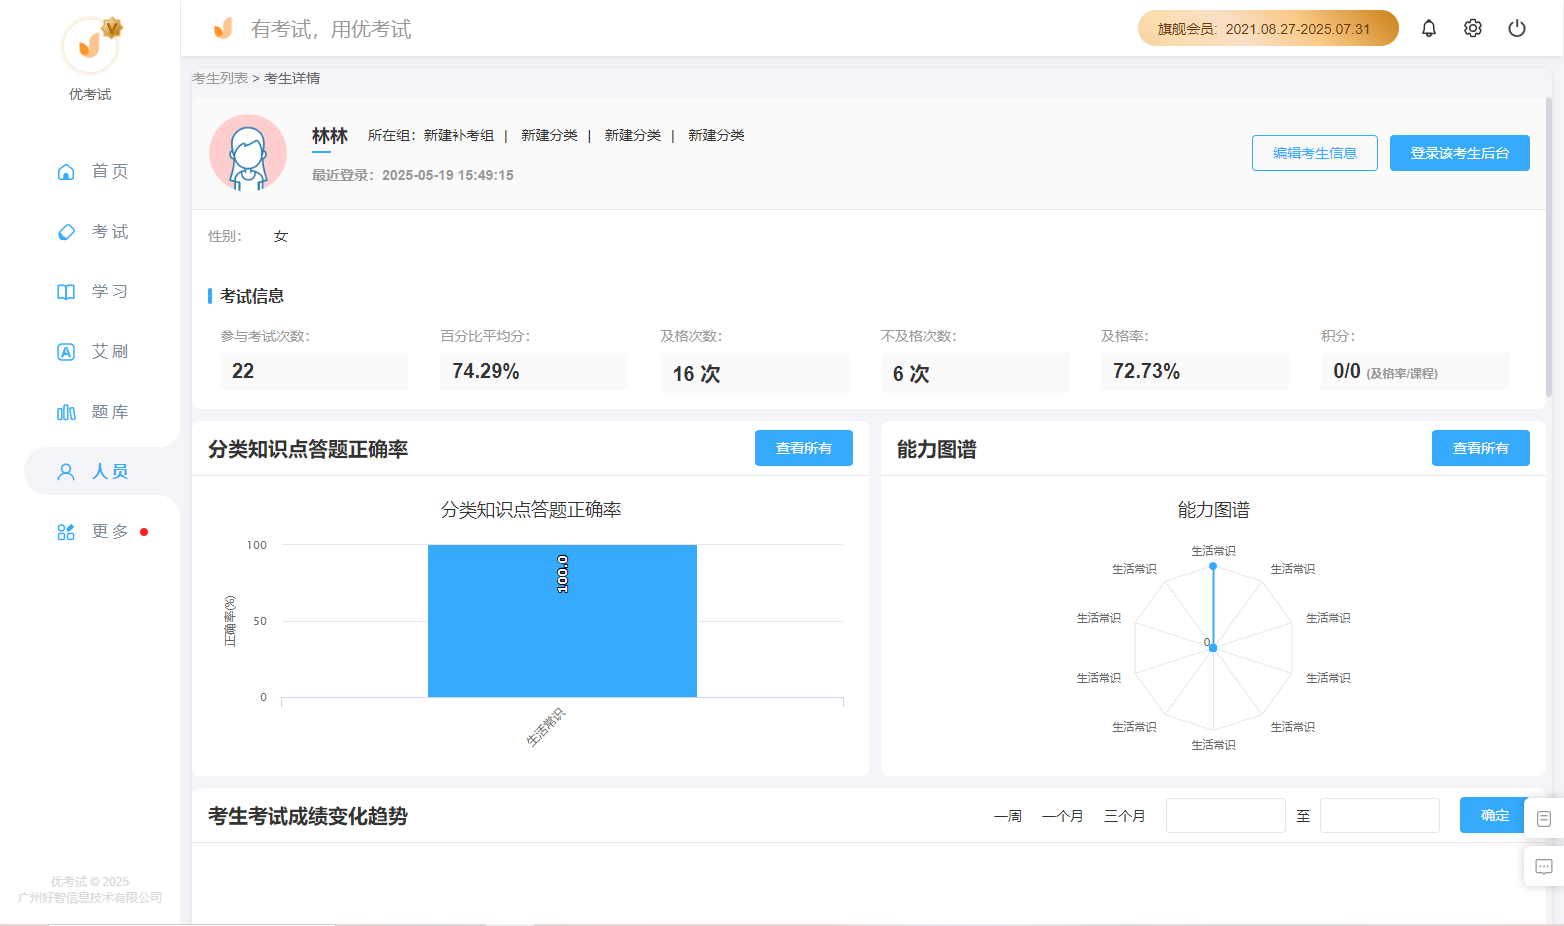Select the 一周 time range
The image size is (1564, 926).
tap(1008, 816)
